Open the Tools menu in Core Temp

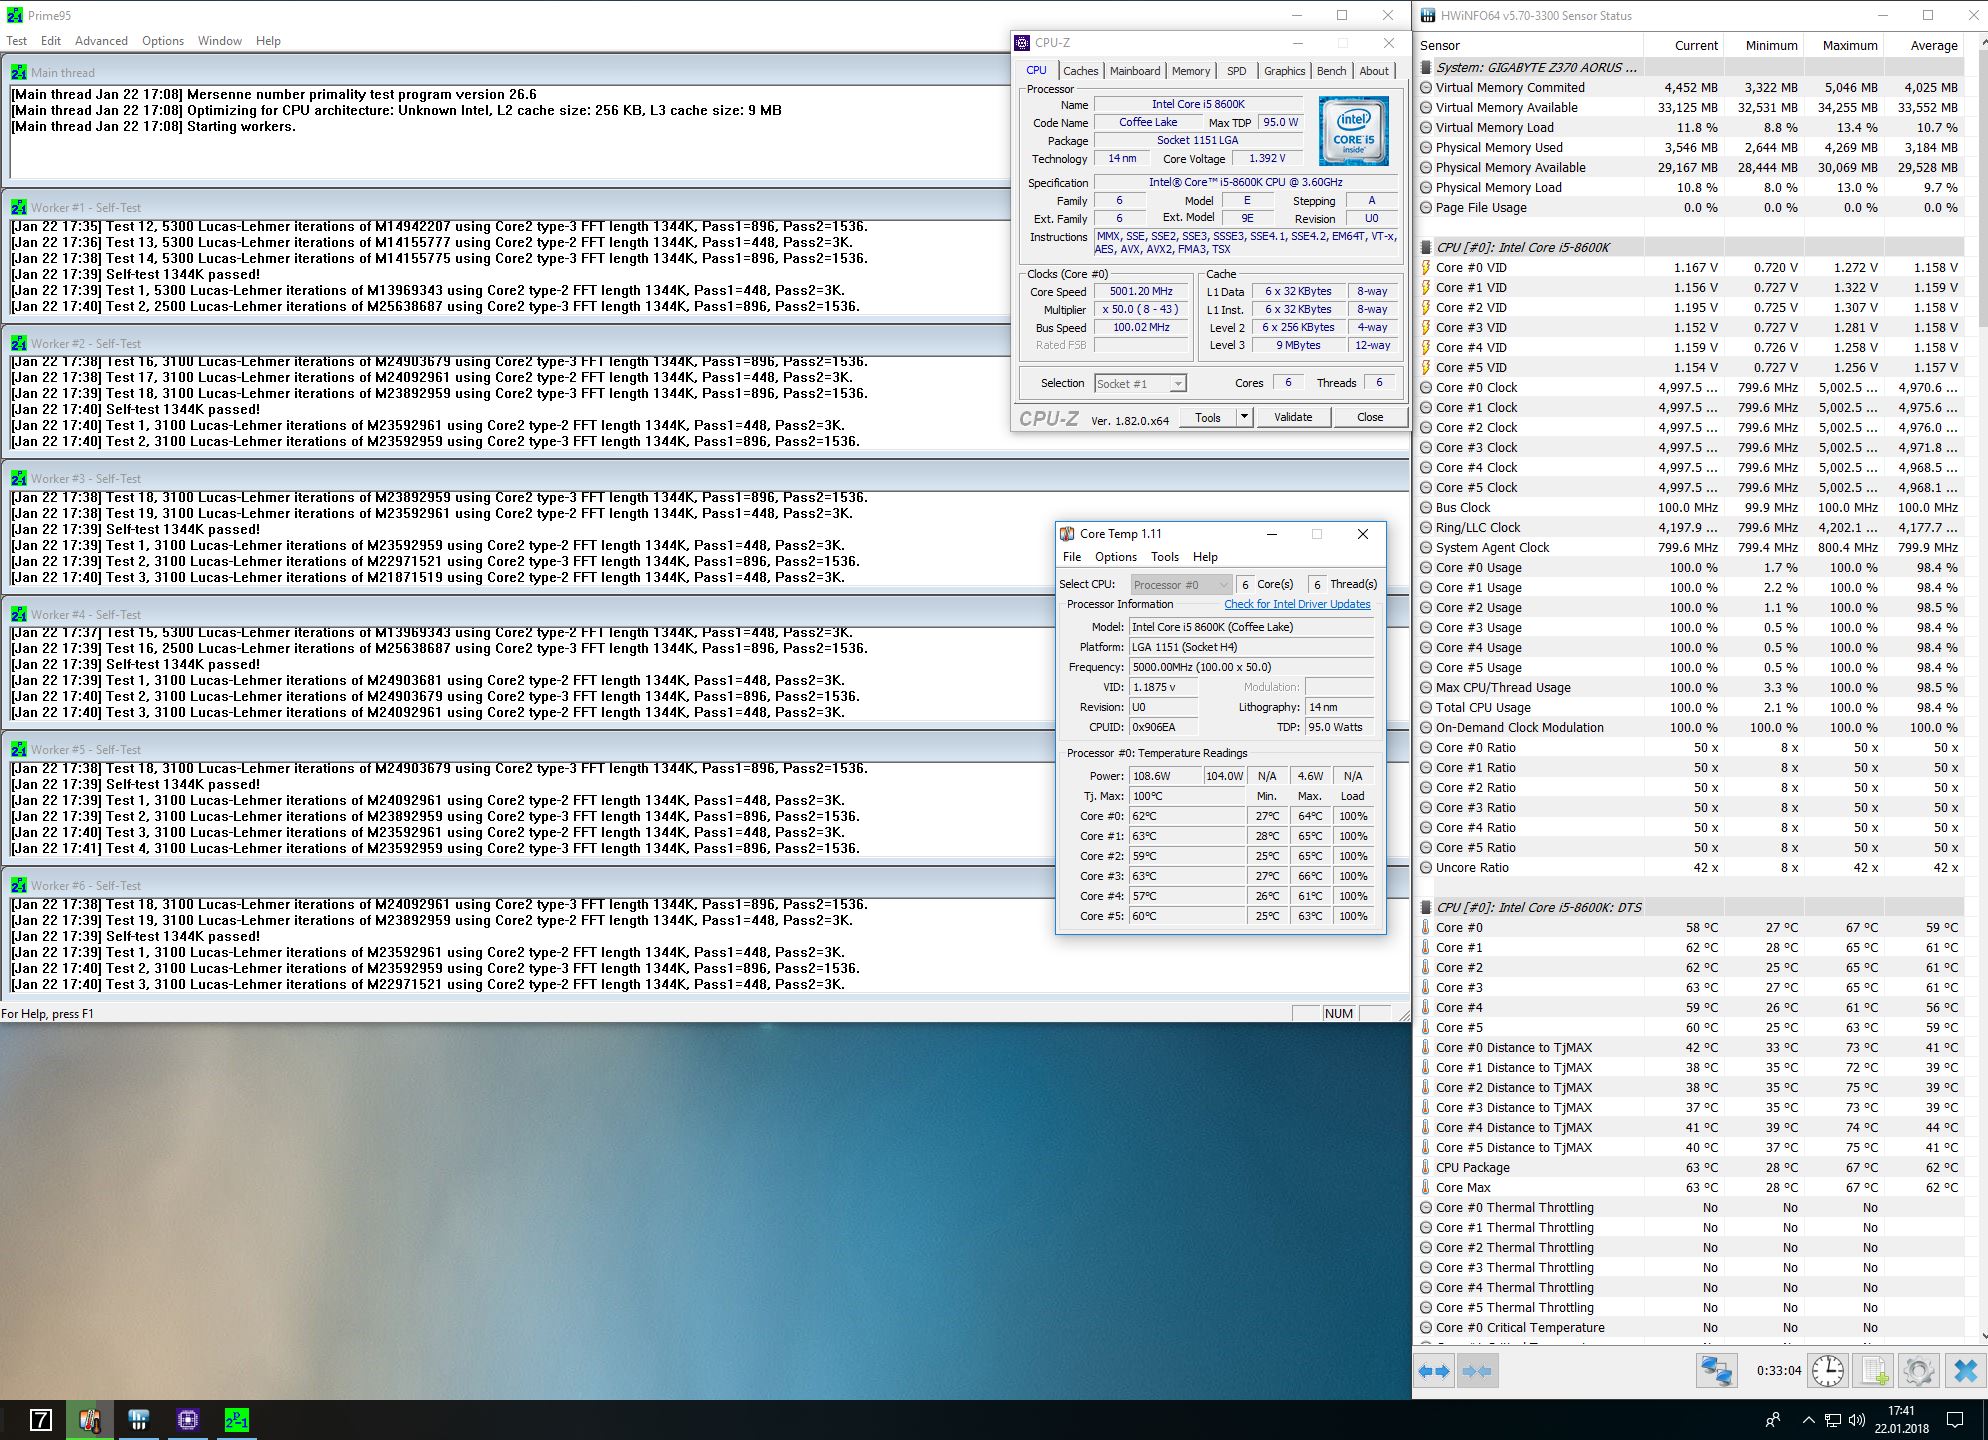coord(1165,557)
